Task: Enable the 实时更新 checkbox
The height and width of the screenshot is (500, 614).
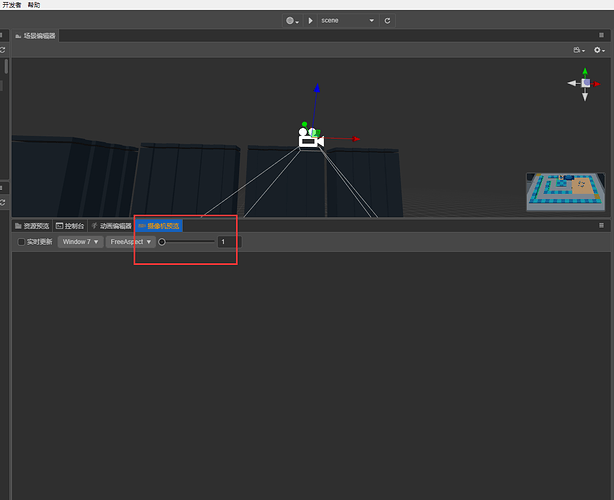Action: 22,242
